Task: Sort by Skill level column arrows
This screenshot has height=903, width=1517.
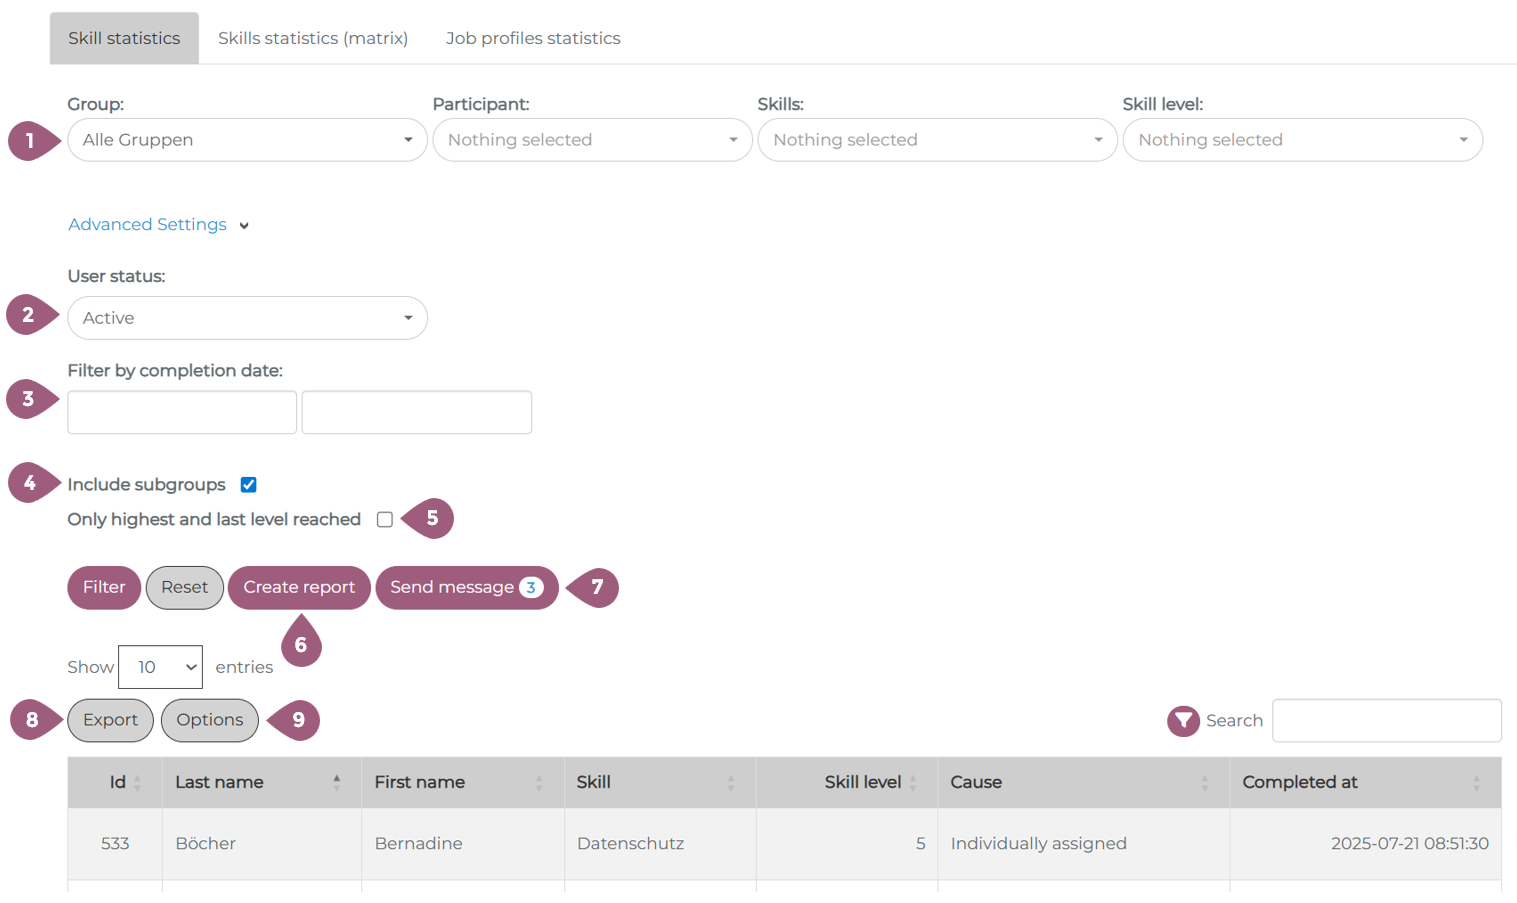Action: click(913, 783)
